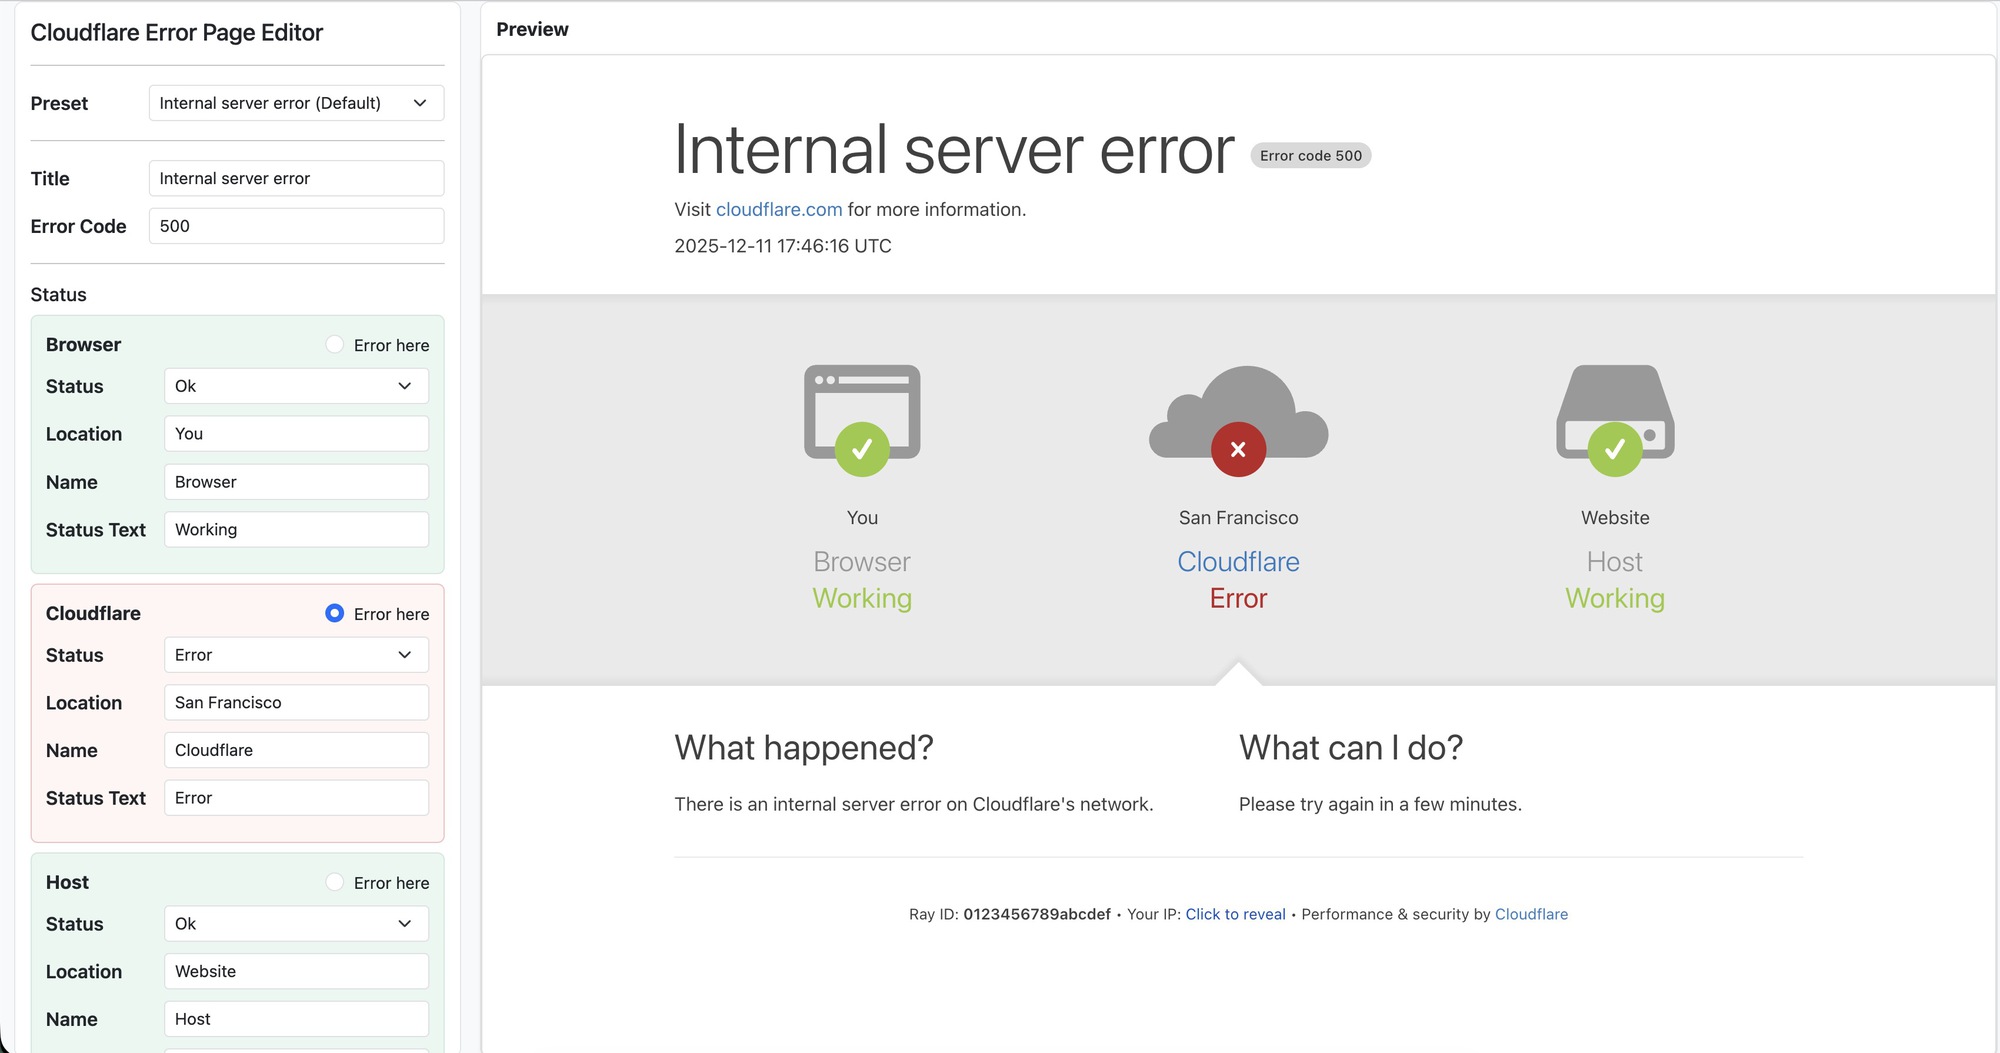This screenshot has width=2000, height=1053.
Task: Open the Browser Status dropdown
Action: (295, 386)
